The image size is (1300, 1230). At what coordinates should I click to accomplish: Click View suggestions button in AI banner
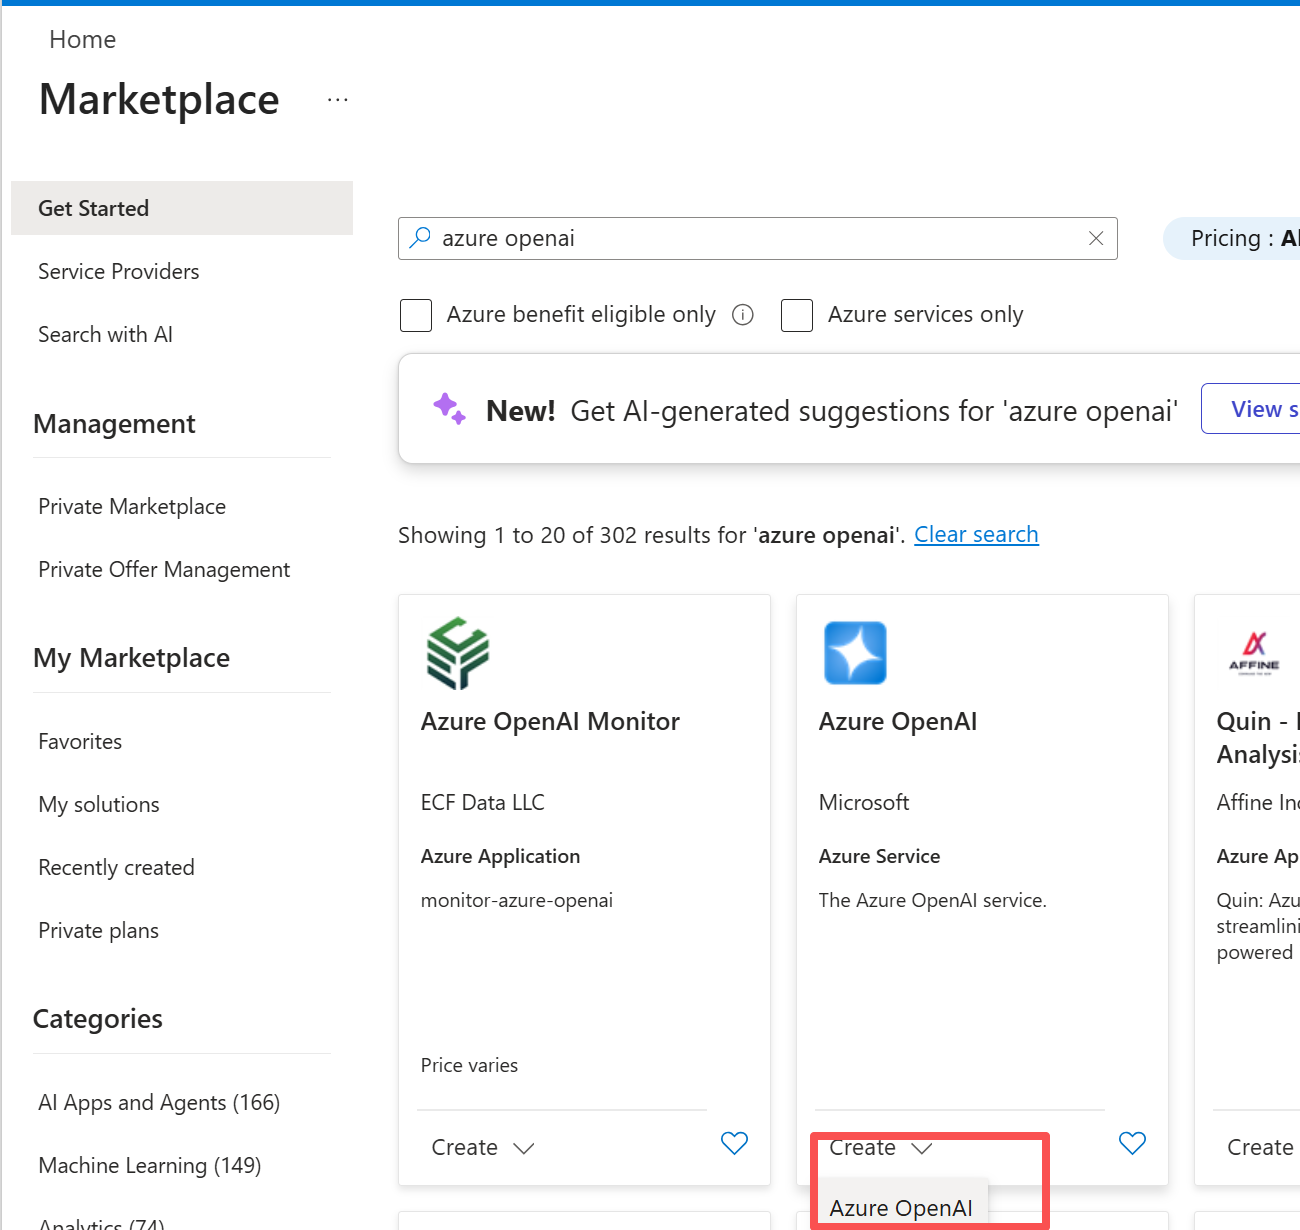click(1251, 409)
